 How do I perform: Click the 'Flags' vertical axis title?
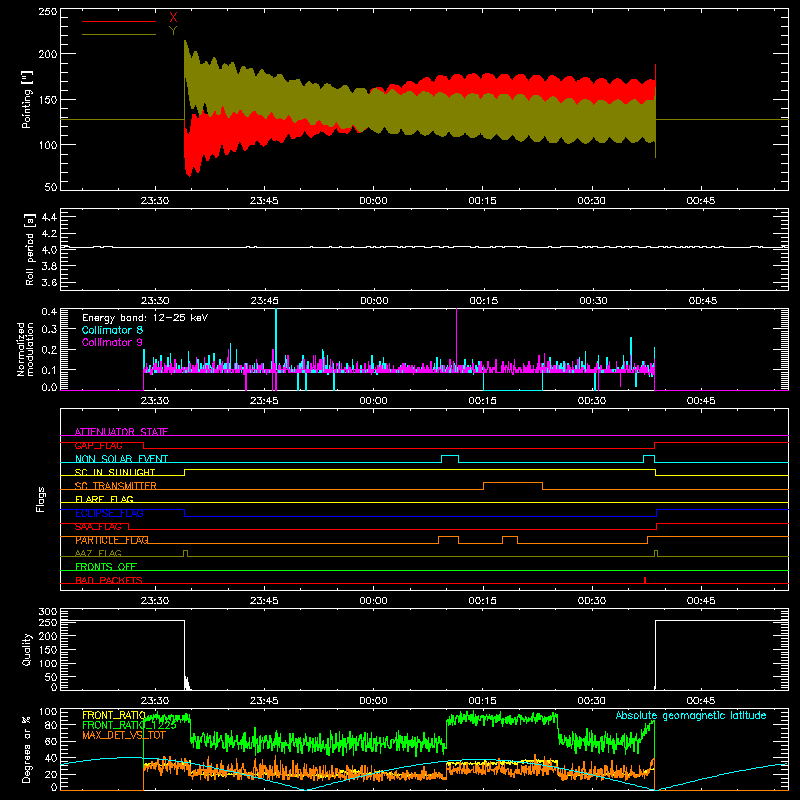coord(40,499)
